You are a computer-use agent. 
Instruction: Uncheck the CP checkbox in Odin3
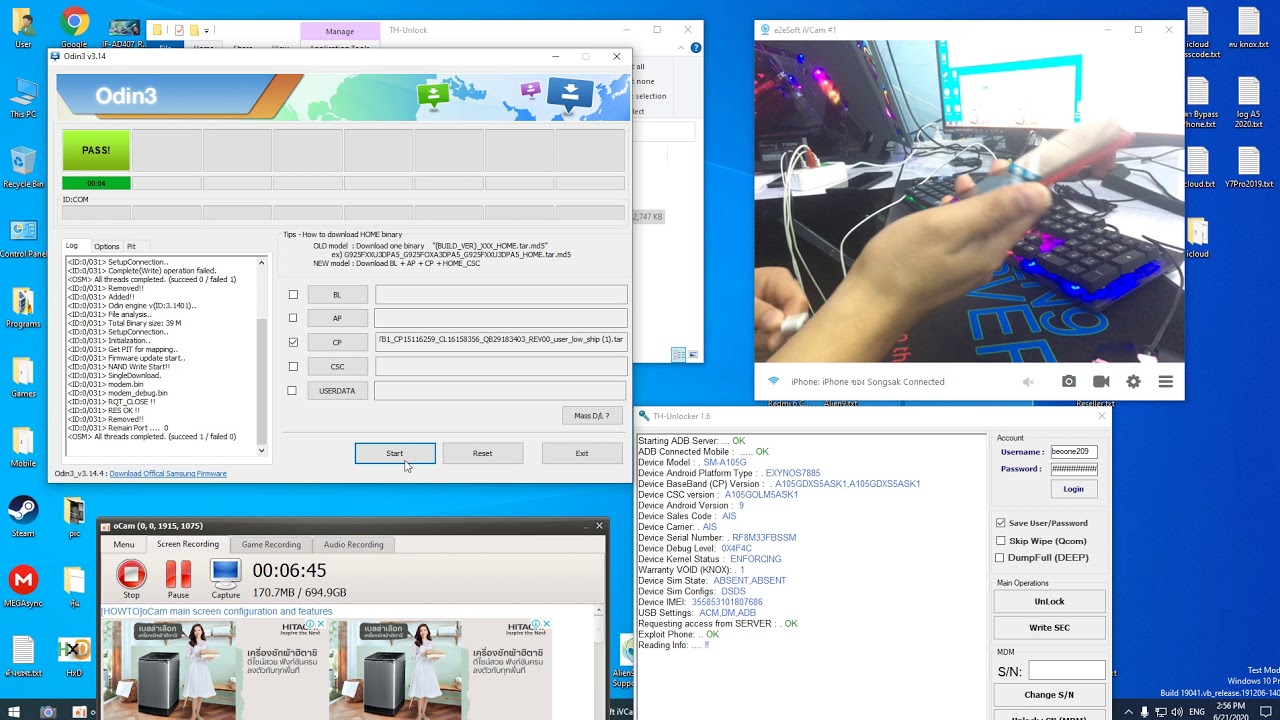coord(293,342)
